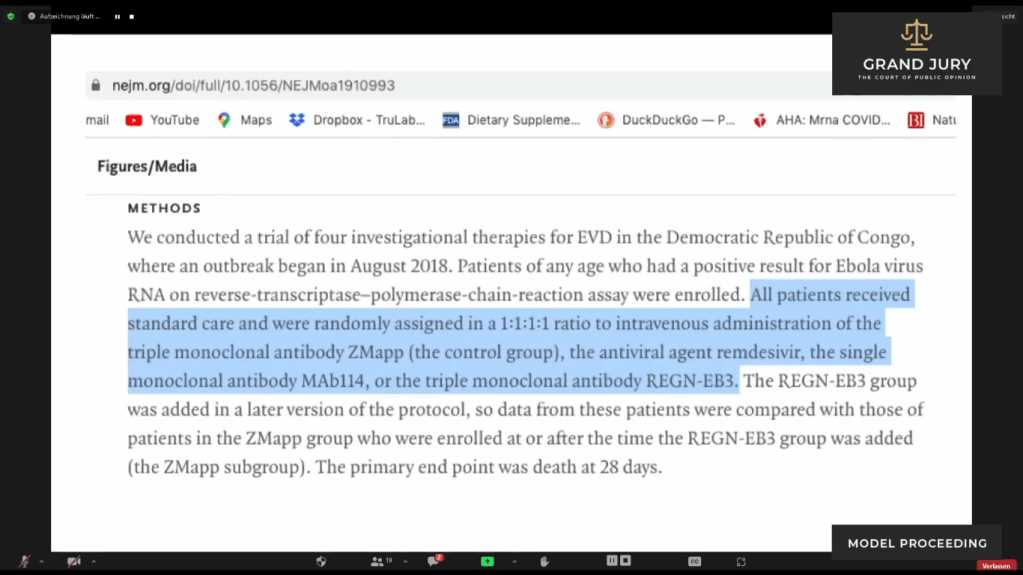Open the YouTube bookmark

(162, 120)
